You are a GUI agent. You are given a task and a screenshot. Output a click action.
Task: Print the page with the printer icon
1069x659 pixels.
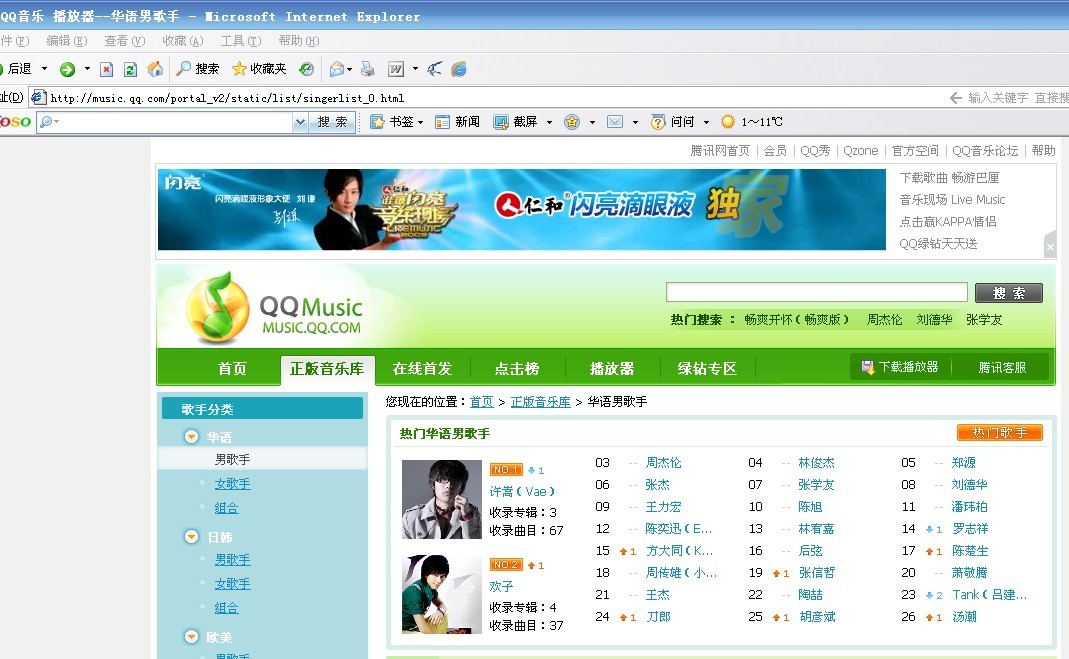(x=368, y=69)
